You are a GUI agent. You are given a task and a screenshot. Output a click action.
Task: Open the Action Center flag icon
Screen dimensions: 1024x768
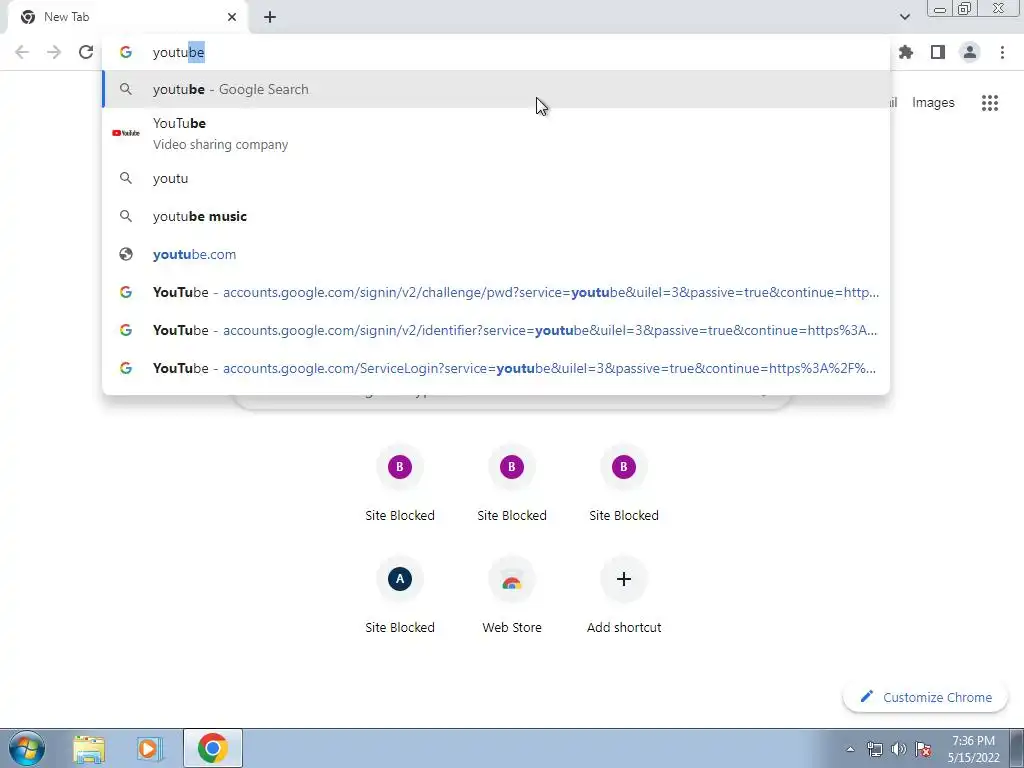(923, 749)
